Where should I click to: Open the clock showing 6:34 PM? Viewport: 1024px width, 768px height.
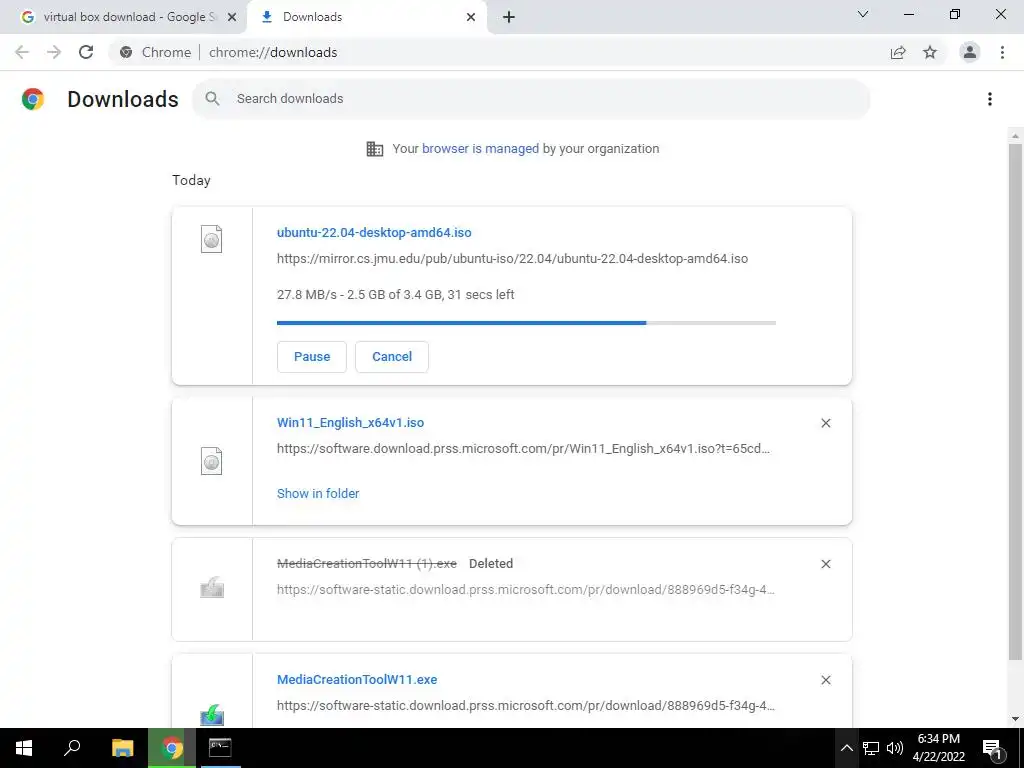pos(938,748)
